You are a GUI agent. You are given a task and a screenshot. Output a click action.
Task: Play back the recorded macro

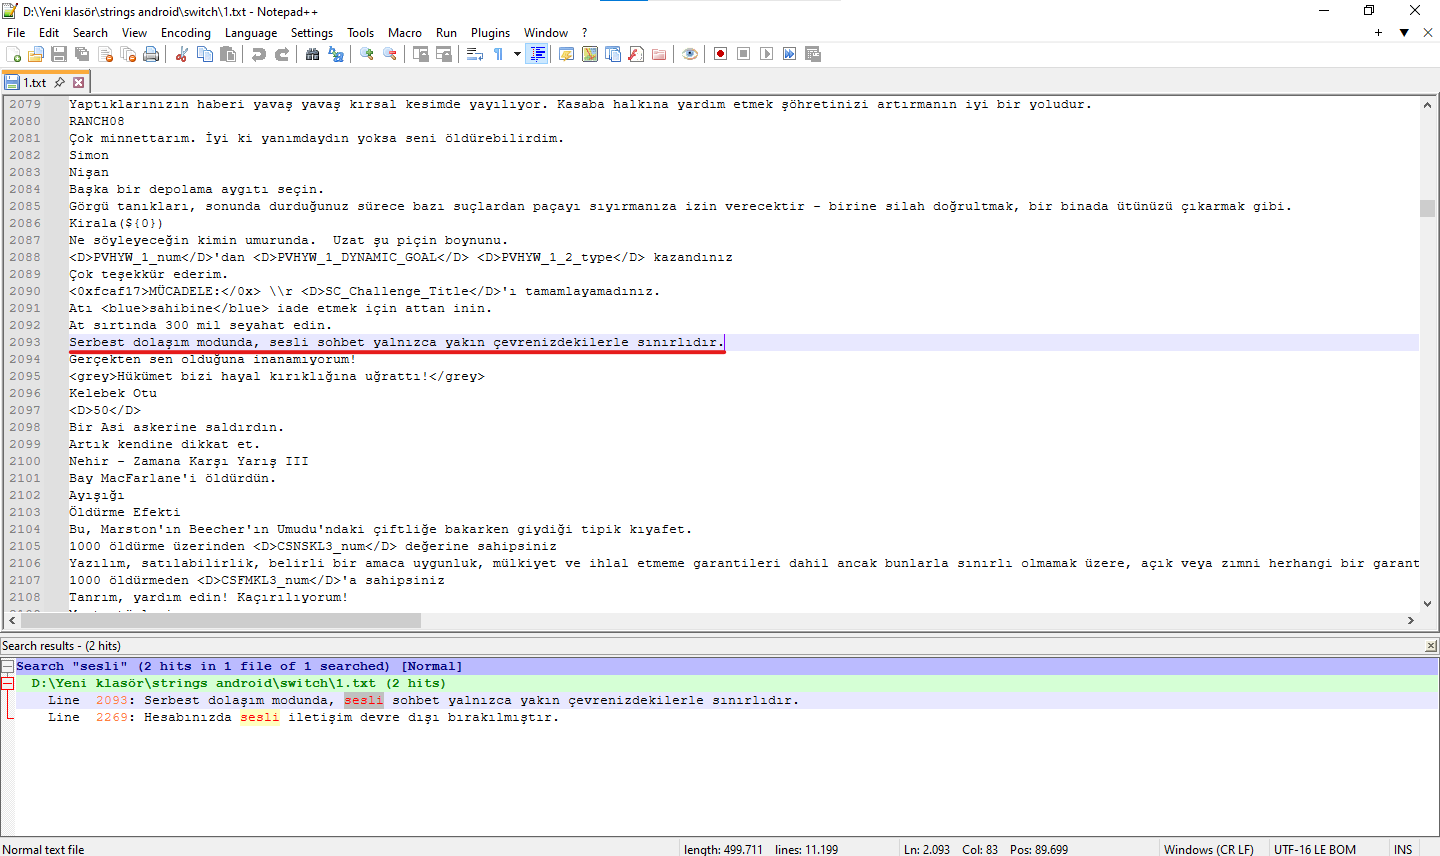point(766,54)
